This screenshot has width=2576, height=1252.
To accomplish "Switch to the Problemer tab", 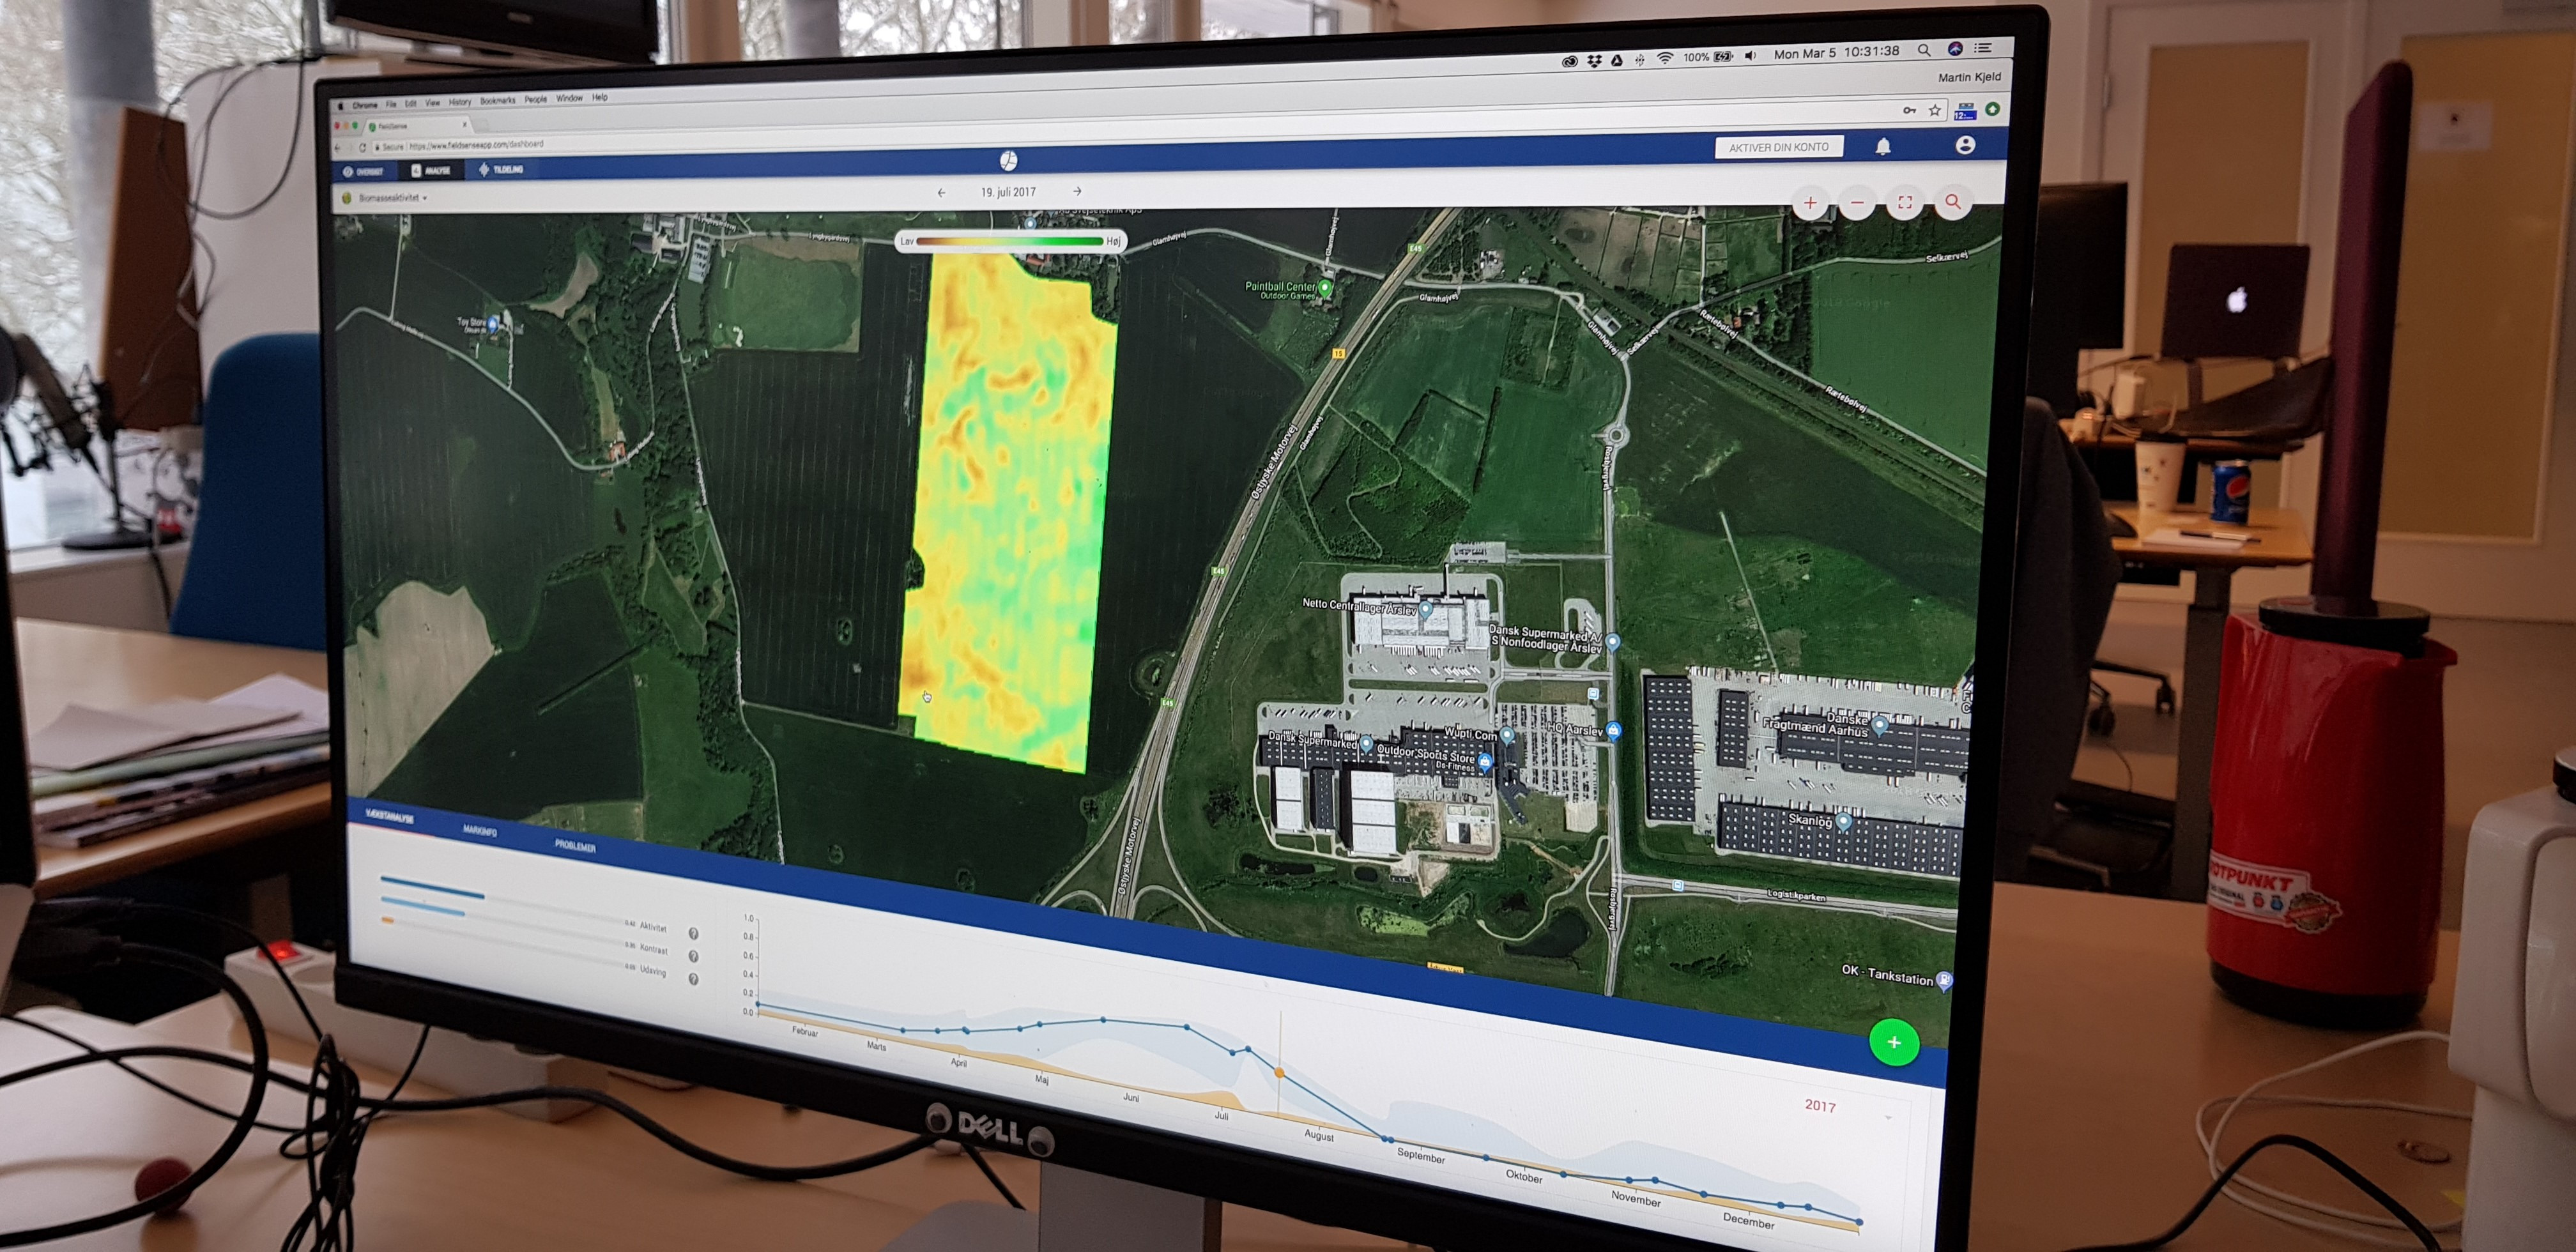I will [575, 846].
